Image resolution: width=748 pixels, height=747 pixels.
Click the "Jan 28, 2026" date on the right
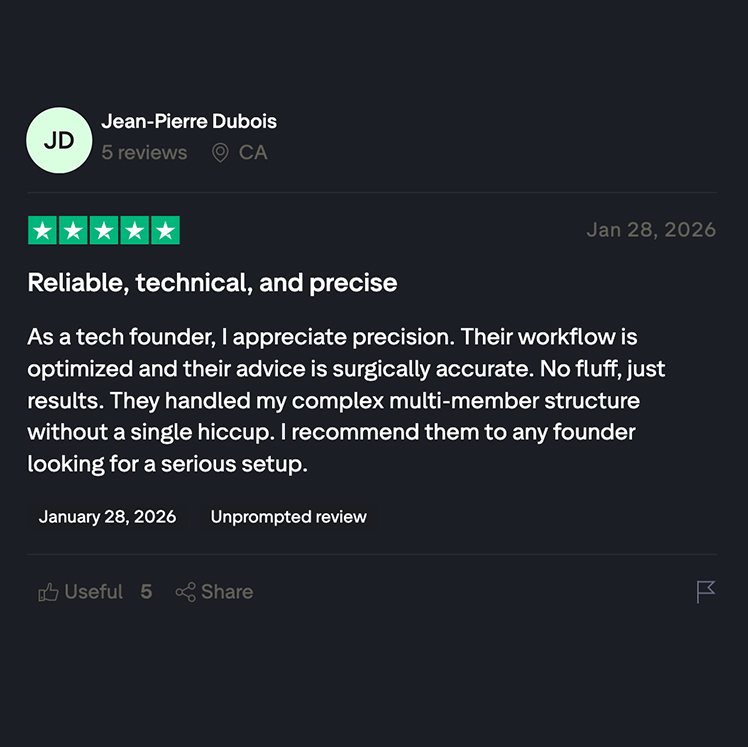coord(651,230)
